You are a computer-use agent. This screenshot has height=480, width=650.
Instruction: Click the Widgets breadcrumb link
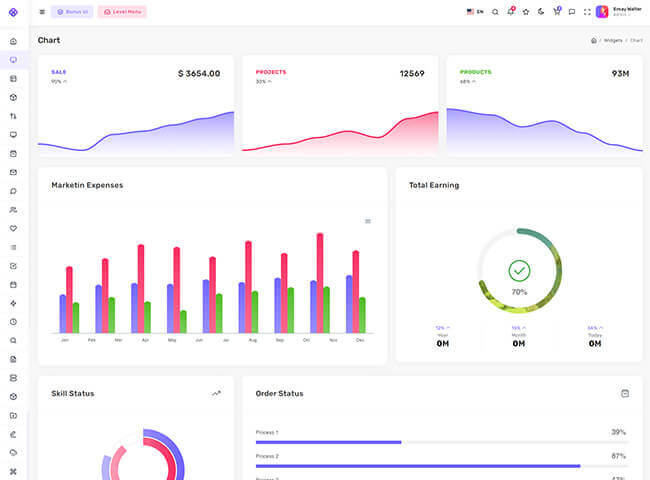[x=613, y=41]
